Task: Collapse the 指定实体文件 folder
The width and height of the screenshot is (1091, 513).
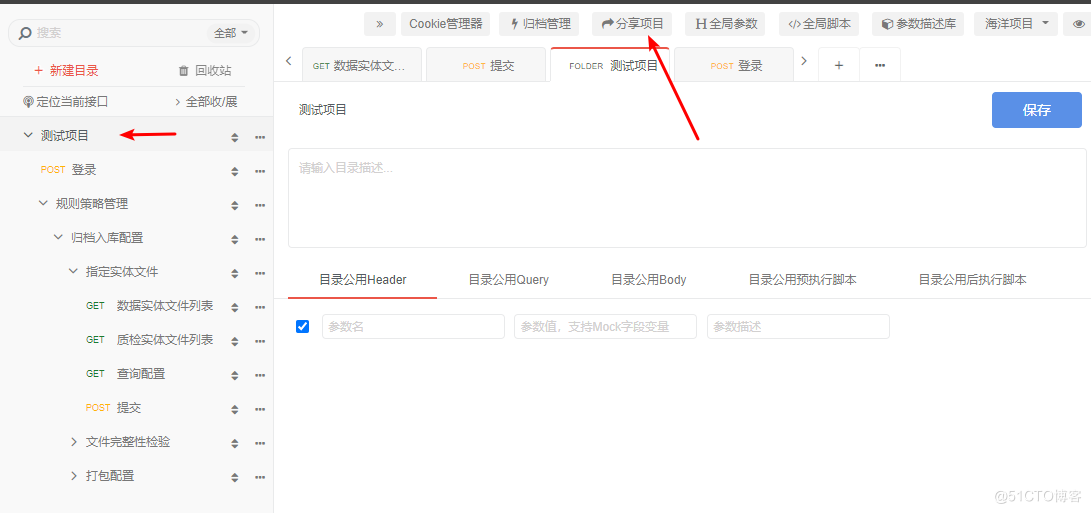Action: click(x=73, y=271)
